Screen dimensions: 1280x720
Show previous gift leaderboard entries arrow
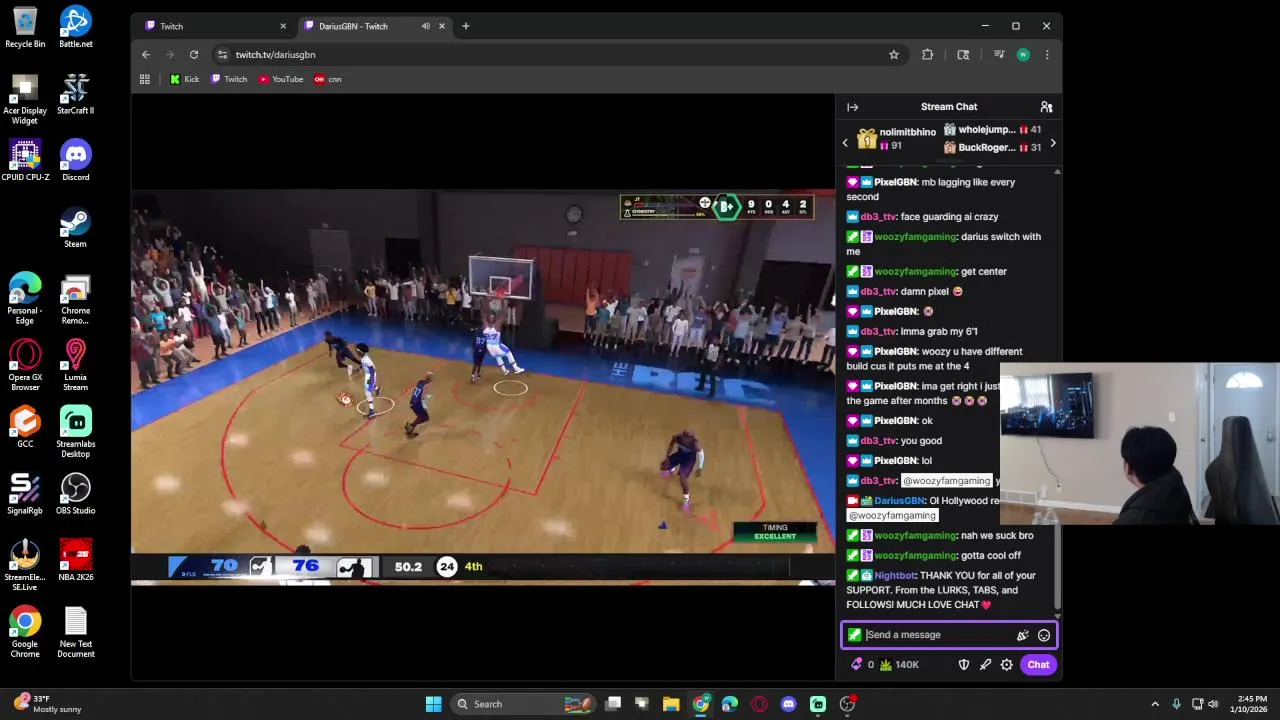845,143
